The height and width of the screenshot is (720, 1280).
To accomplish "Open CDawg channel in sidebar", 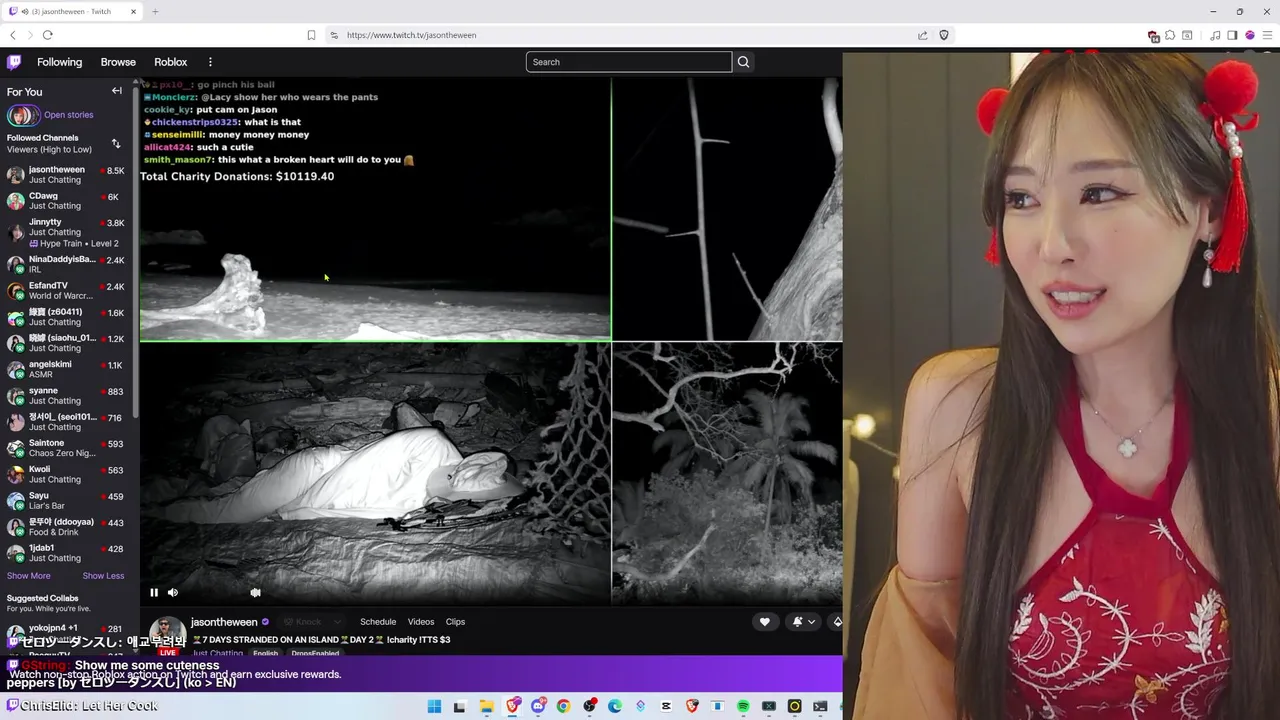I will pyautogui.click(x=66, y=201).
